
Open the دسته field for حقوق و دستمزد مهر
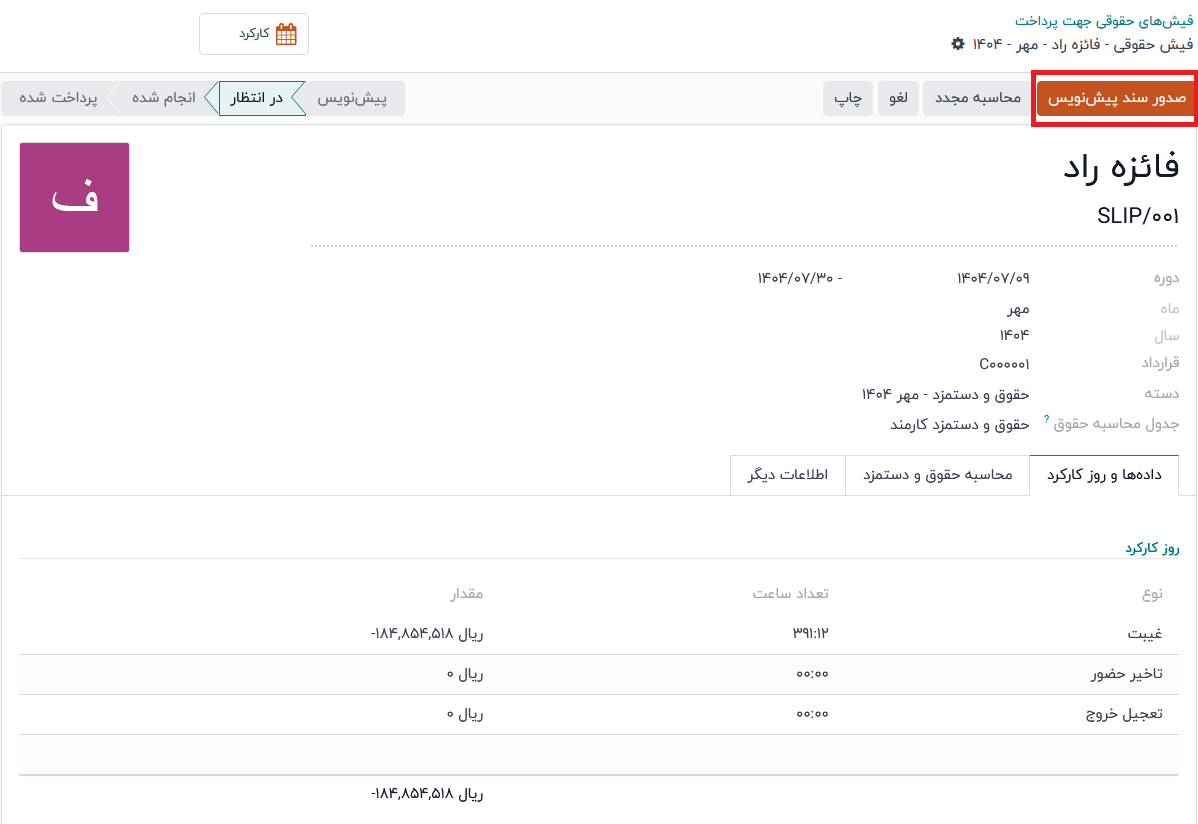[945, 394]
